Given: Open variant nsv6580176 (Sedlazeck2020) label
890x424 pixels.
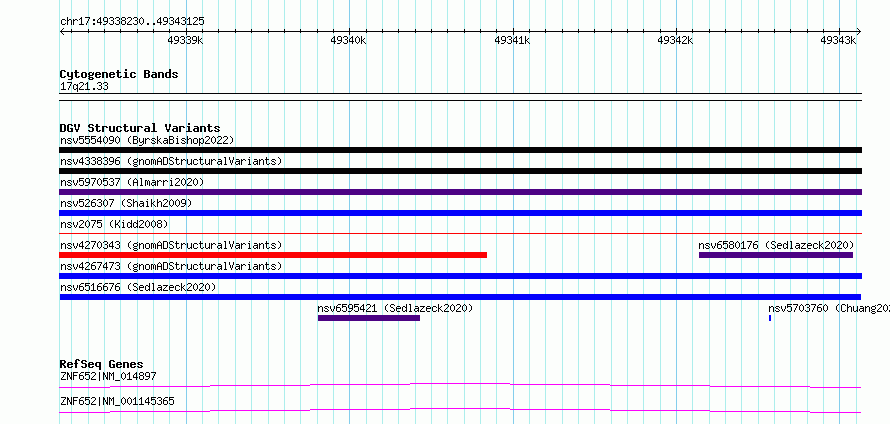Looking at the screenshot, I should coord(776,245).
